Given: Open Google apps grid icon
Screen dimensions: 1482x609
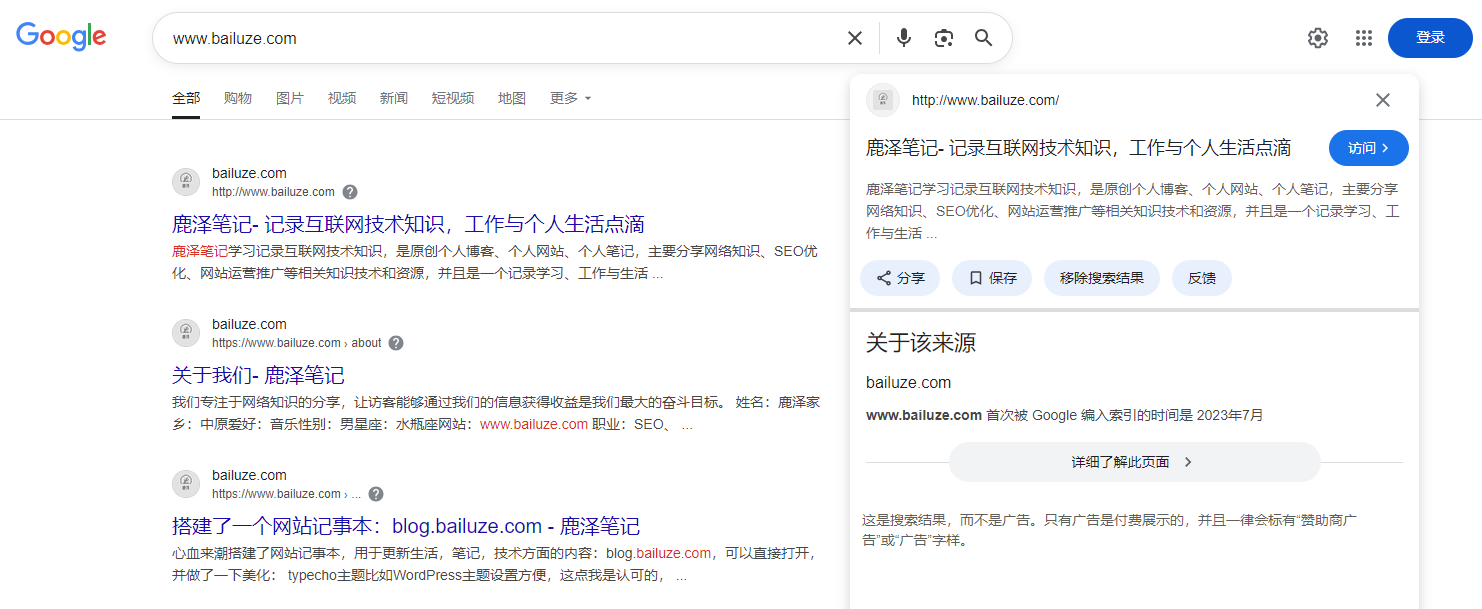Looking at the screenshot, I should 1364,38.
